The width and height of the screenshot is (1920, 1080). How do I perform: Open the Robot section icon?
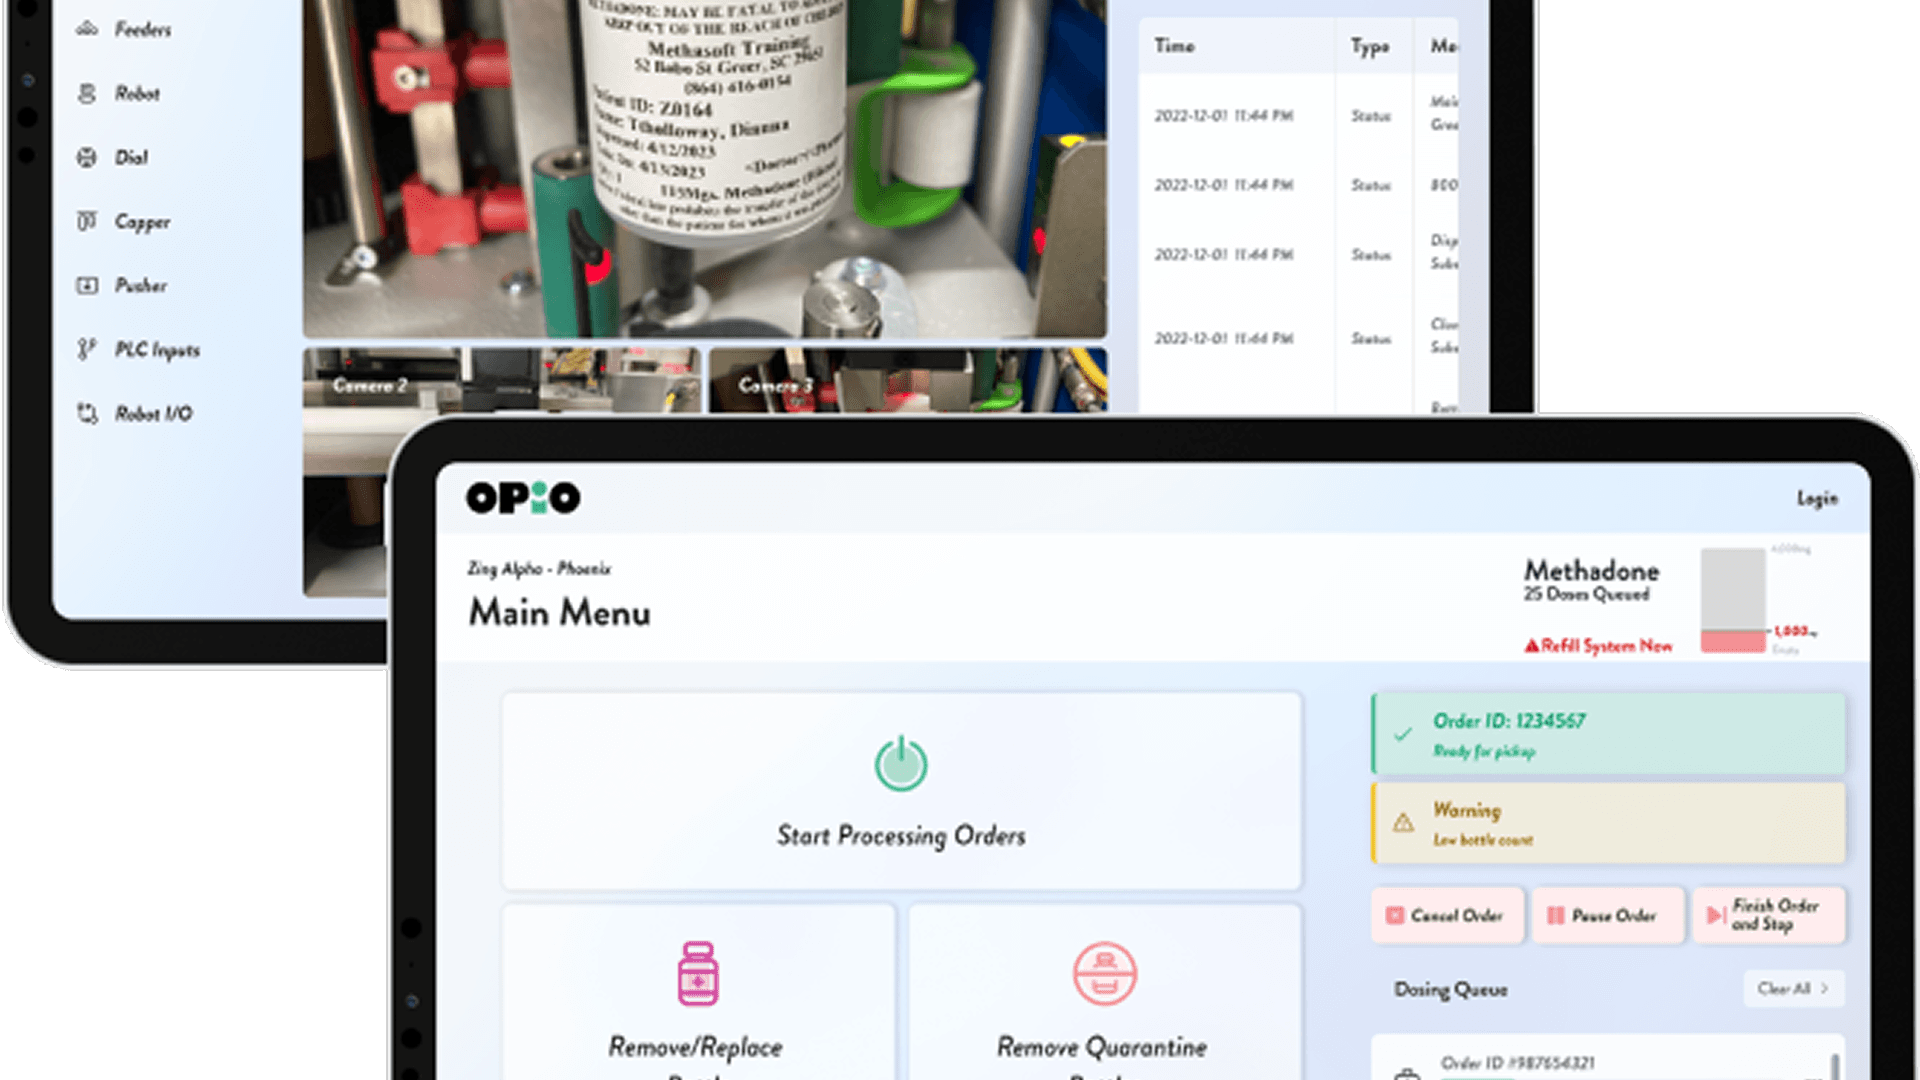[87, 93]
